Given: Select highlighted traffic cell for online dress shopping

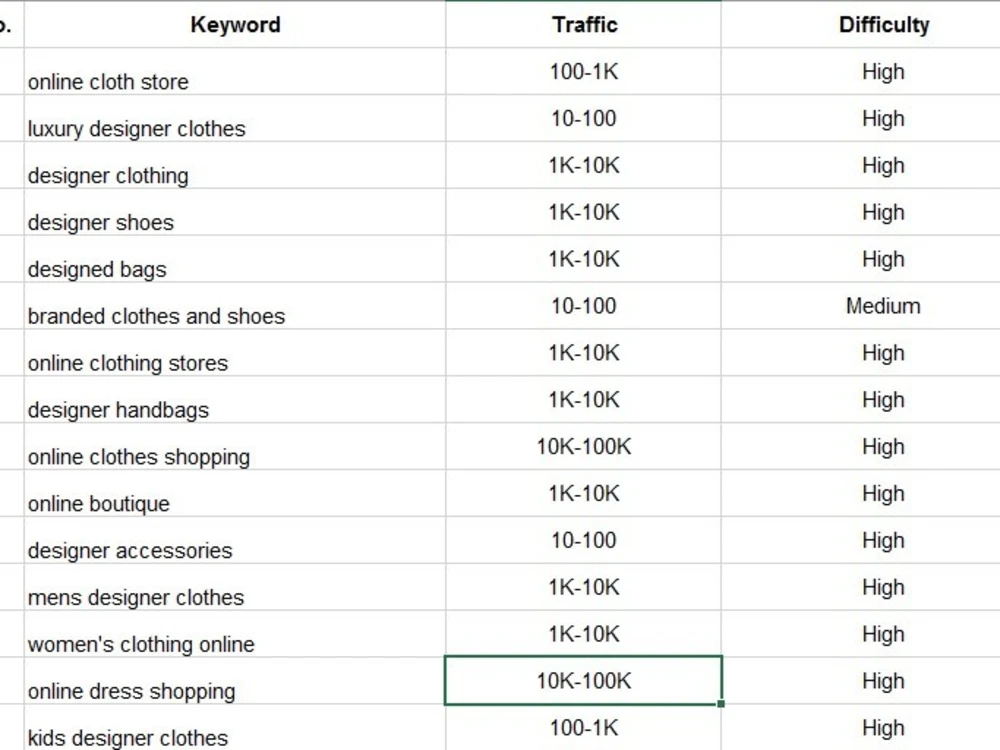Looking at the screenshot, I should [x=584, y=680].
